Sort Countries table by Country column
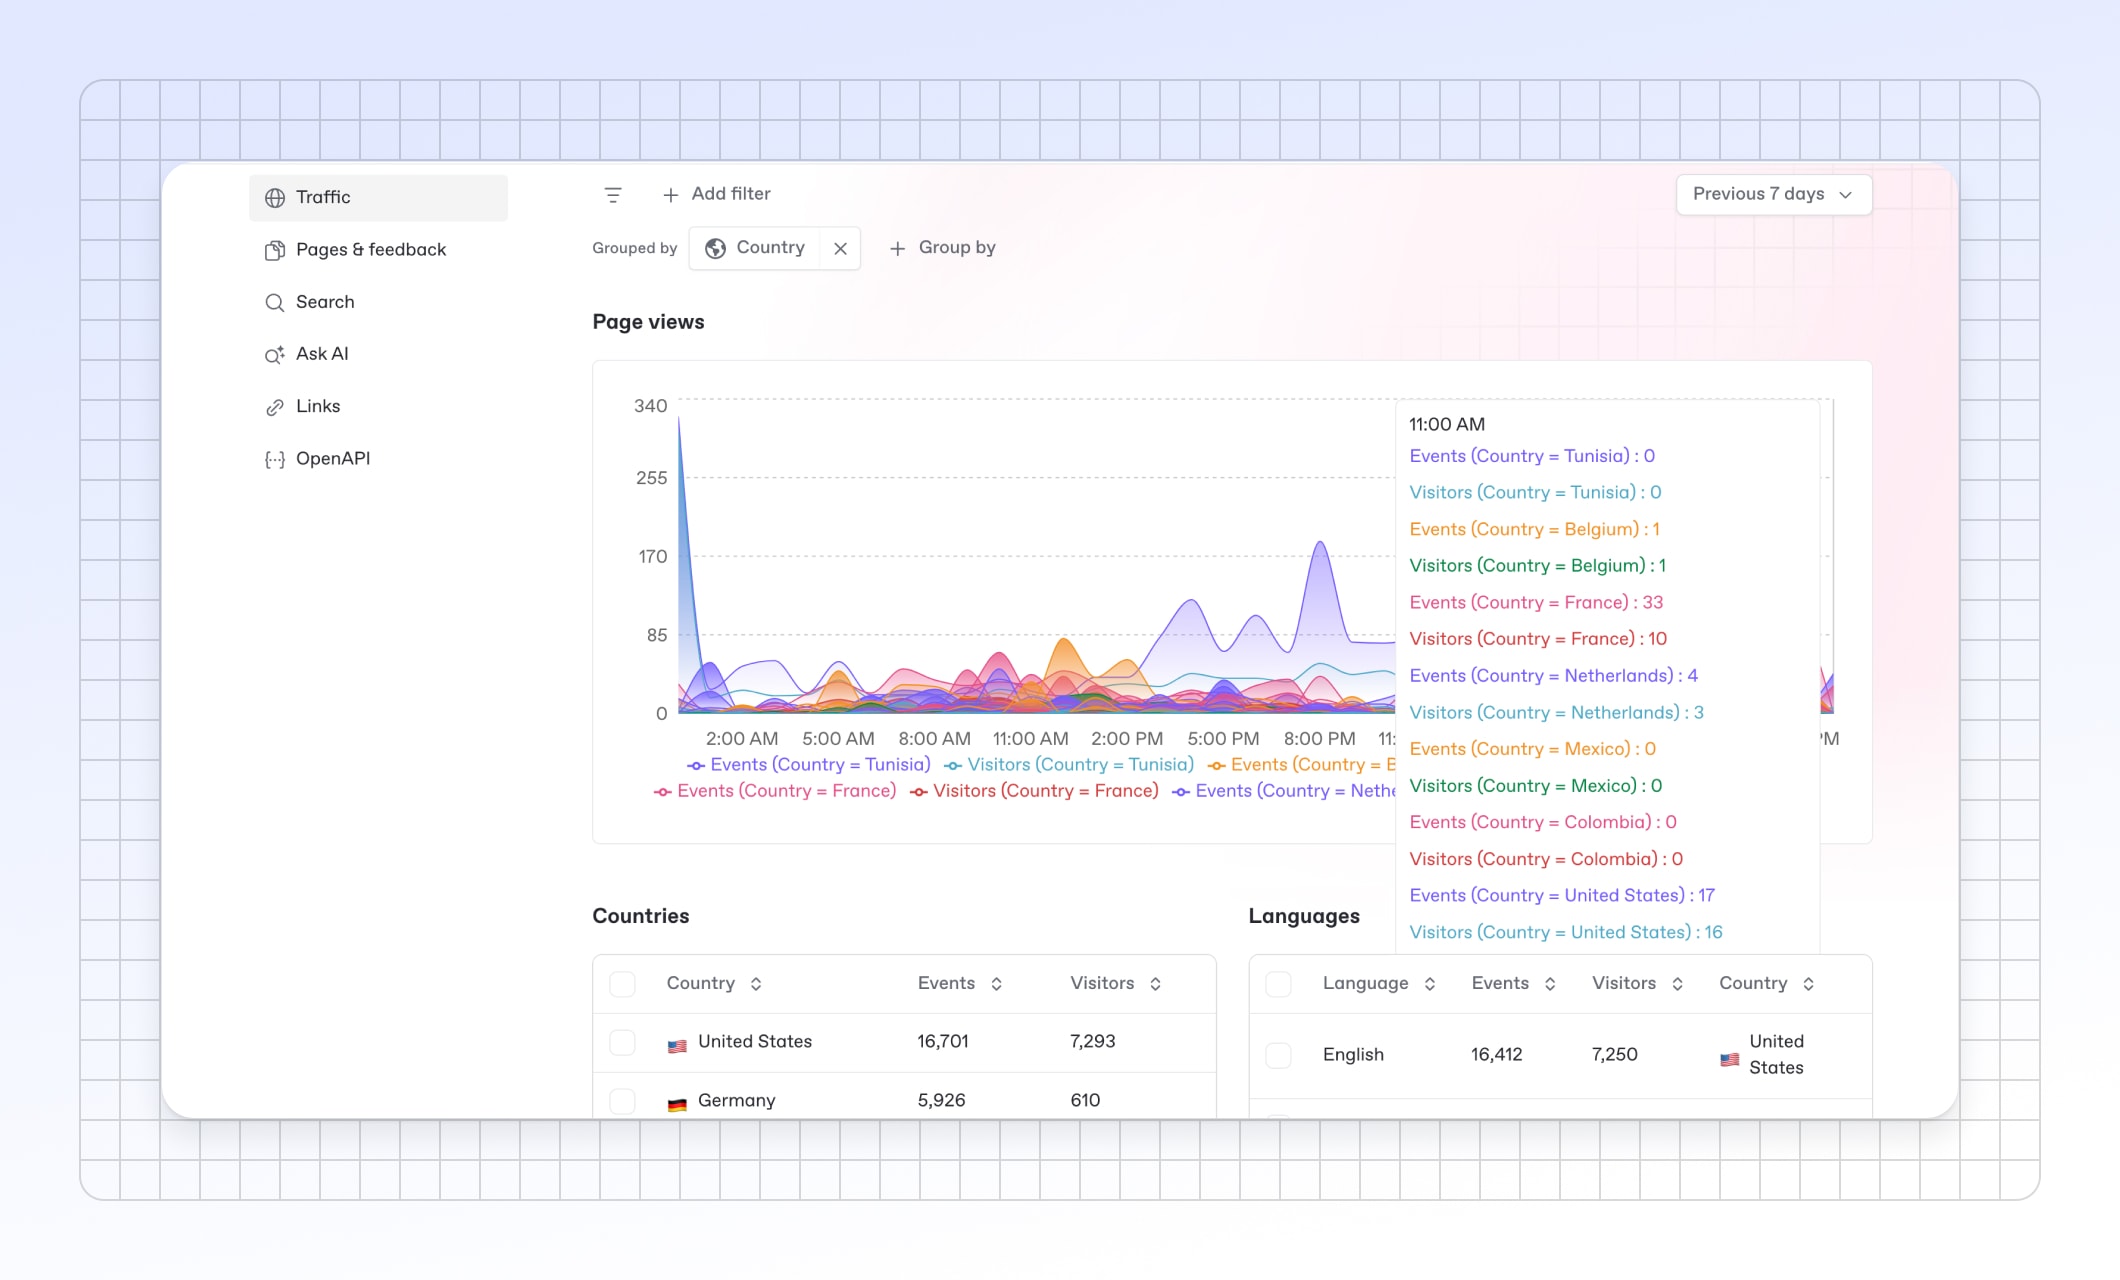 pos(714,984)
